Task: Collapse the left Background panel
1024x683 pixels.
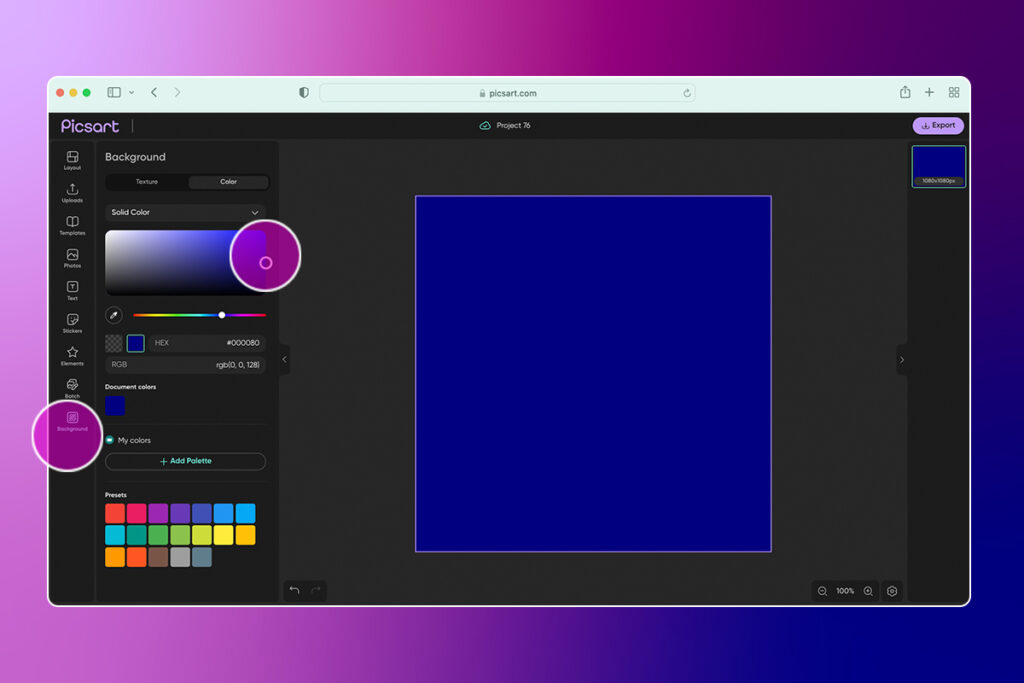Action: point(284,360)
